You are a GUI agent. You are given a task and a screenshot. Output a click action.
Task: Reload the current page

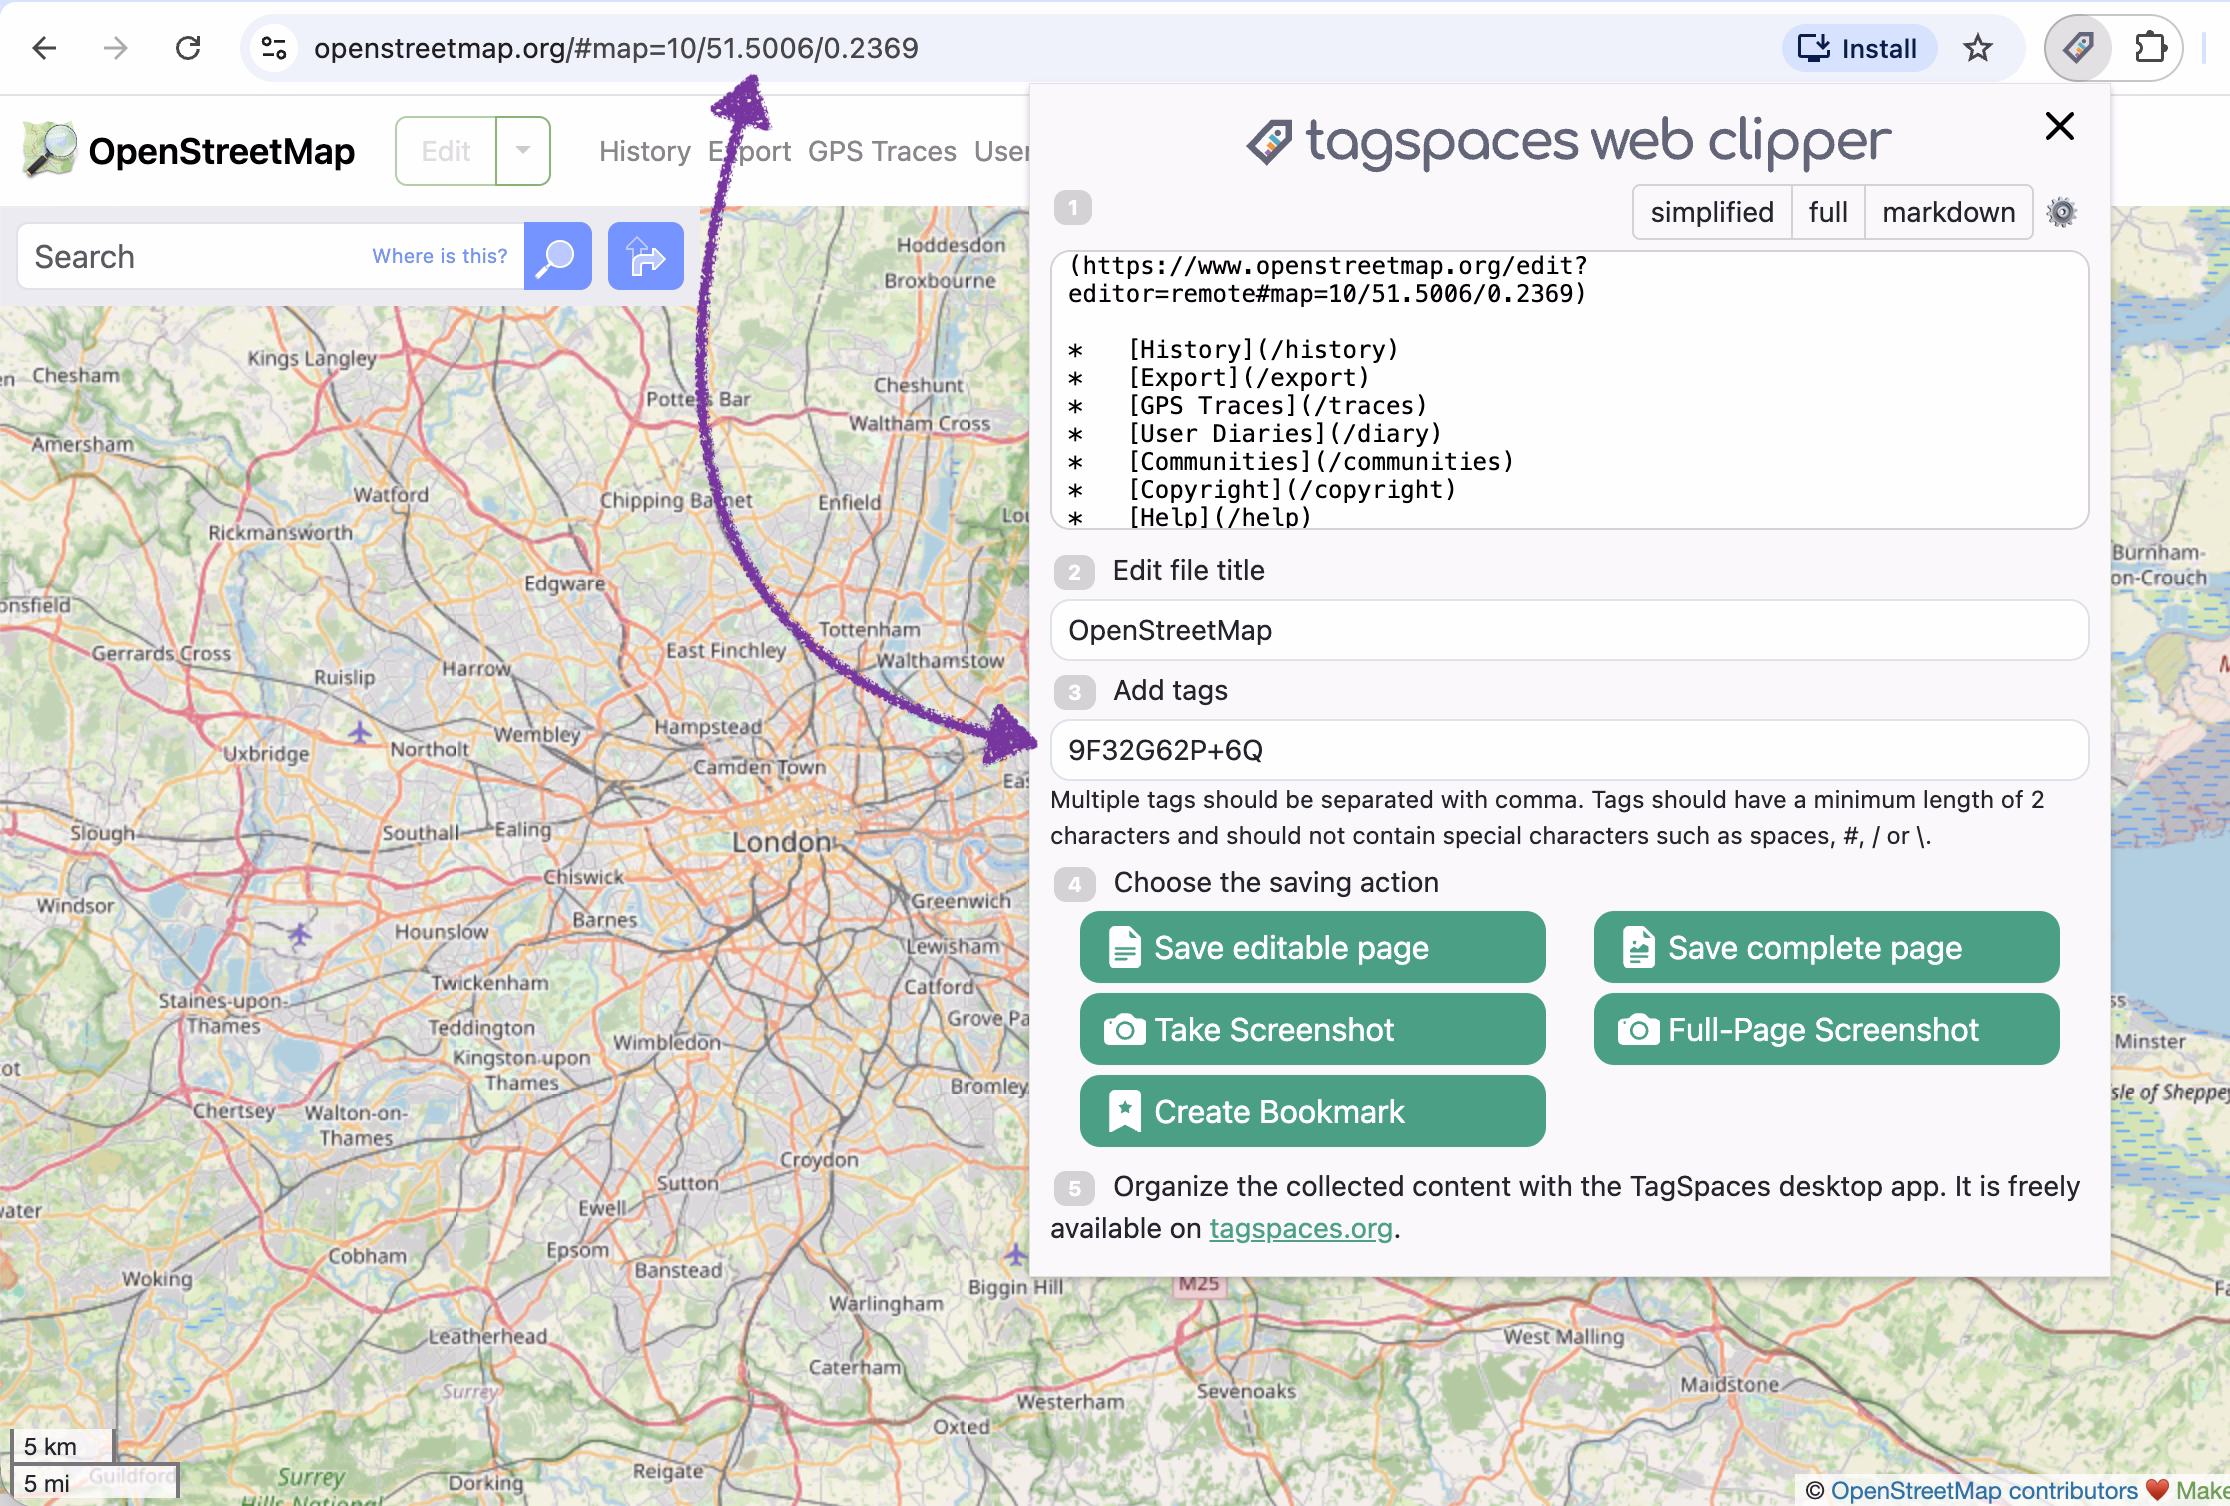pos(188,48)
